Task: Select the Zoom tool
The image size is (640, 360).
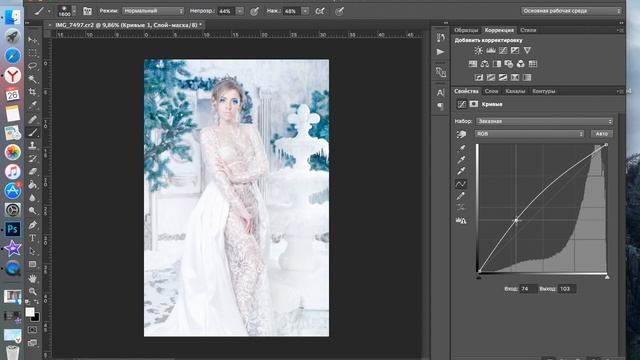Action: (33, 291)
